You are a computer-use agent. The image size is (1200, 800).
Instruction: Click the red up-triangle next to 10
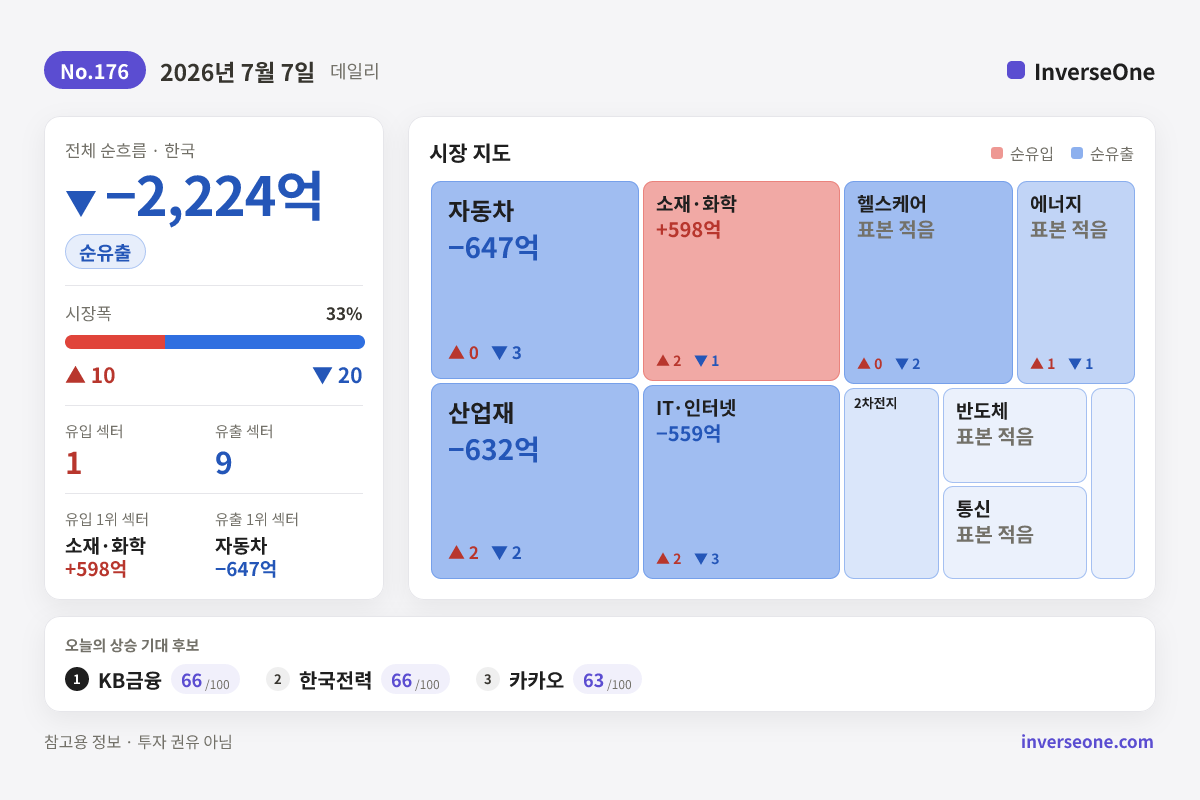point(76,374)
